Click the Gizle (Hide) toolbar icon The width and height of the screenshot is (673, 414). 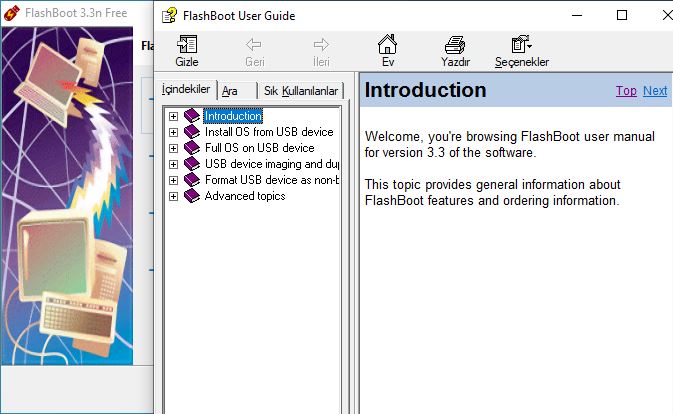click(187, 45)
